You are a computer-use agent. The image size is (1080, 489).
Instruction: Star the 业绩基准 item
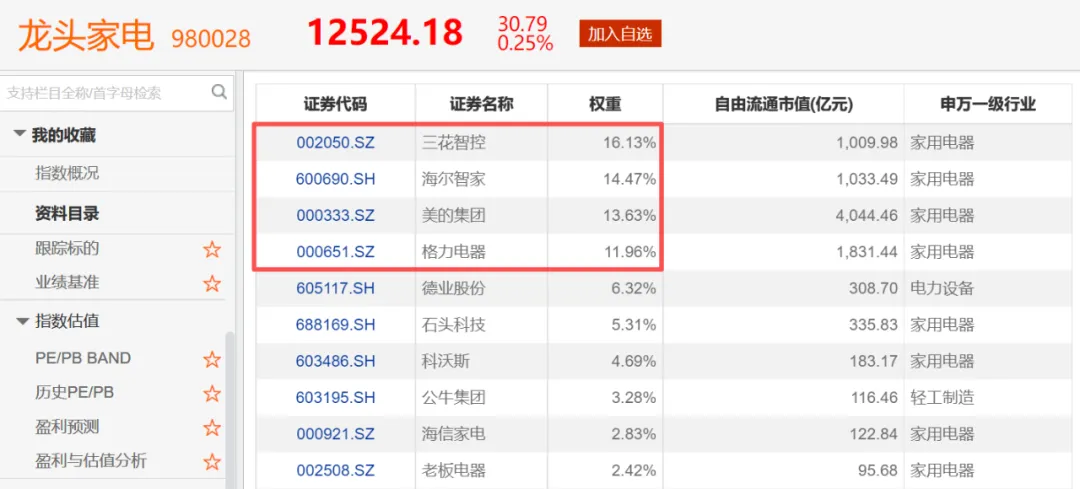click(212, 283)
